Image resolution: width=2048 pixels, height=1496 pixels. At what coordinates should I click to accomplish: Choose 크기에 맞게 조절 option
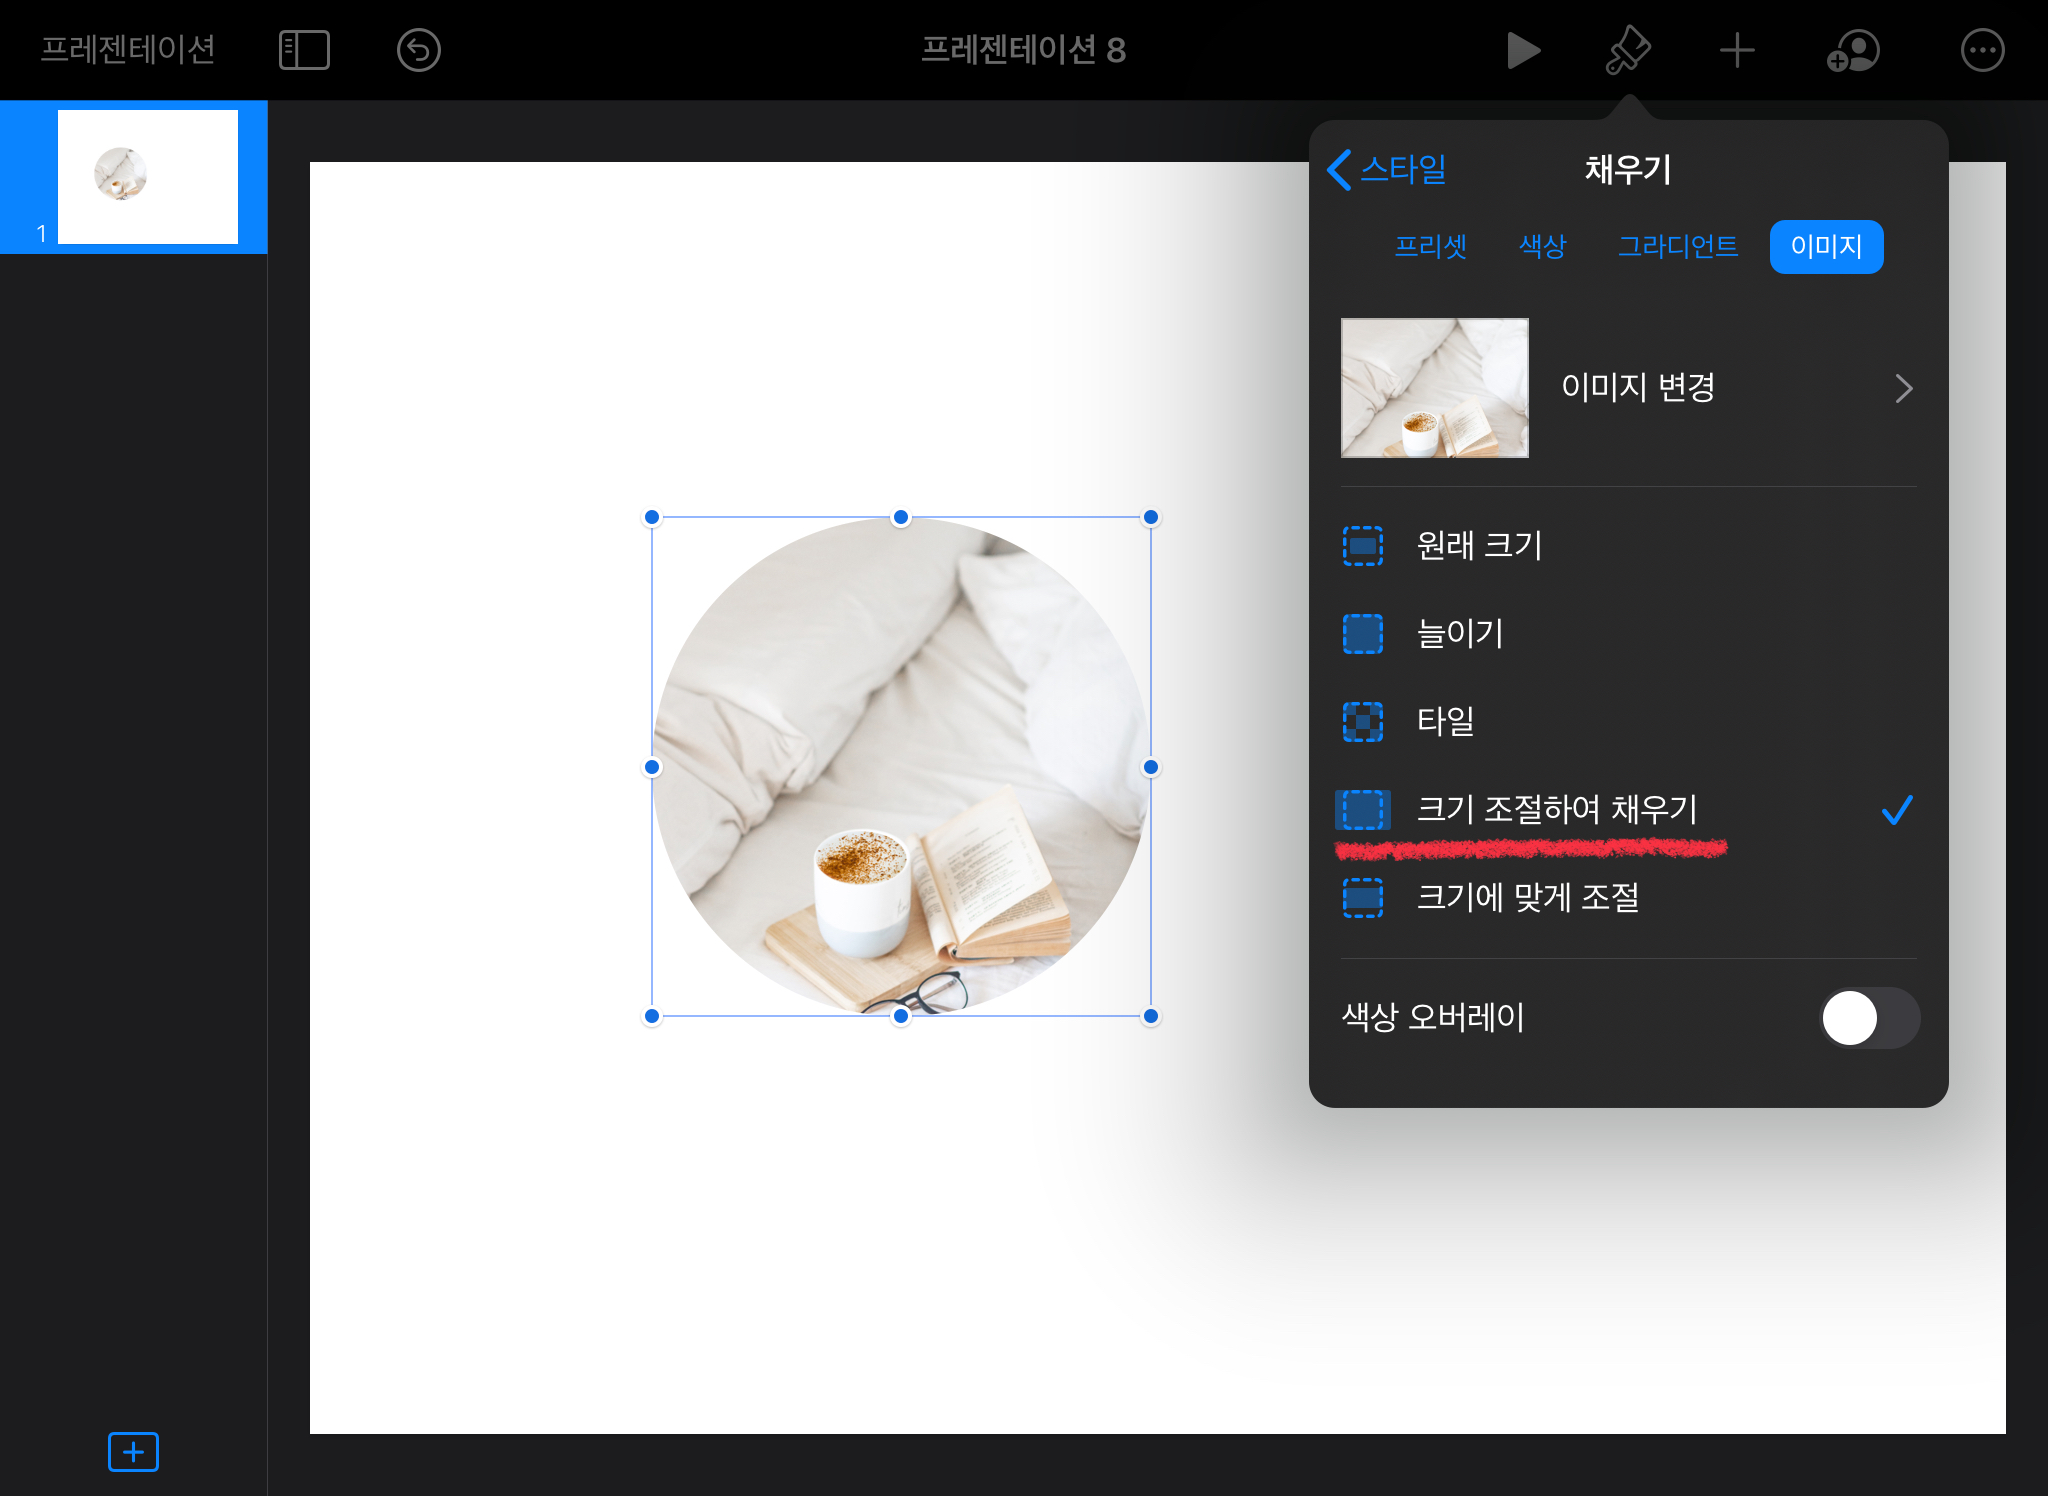(x=1527, y=898)
